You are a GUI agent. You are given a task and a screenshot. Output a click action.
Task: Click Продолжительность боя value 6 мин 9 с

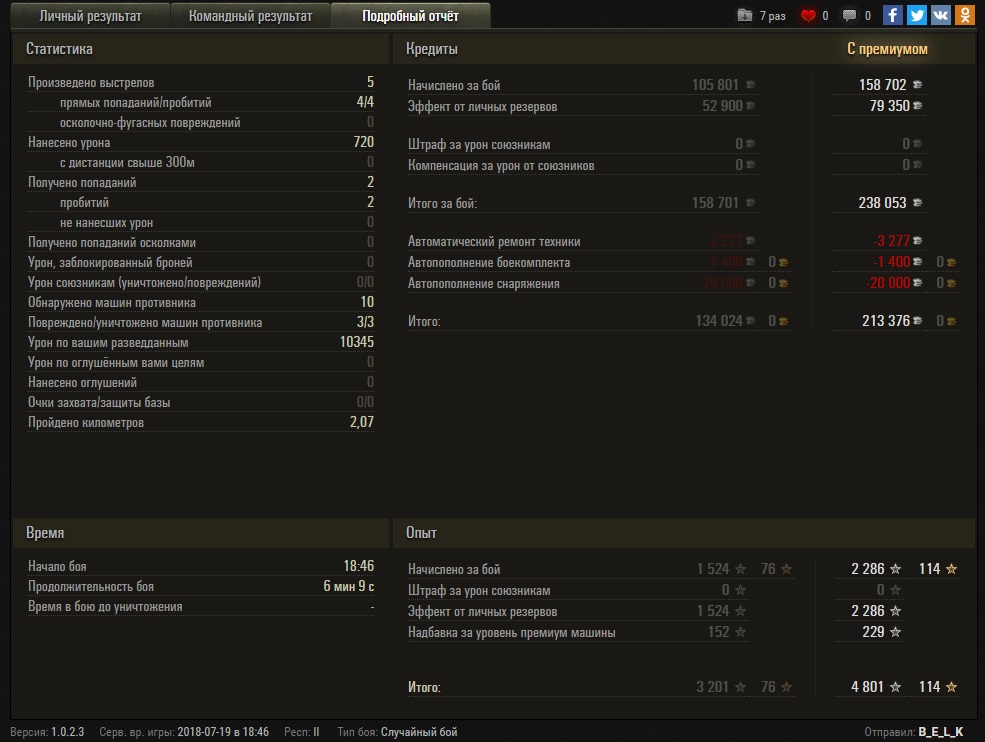[x=349, y=586]
